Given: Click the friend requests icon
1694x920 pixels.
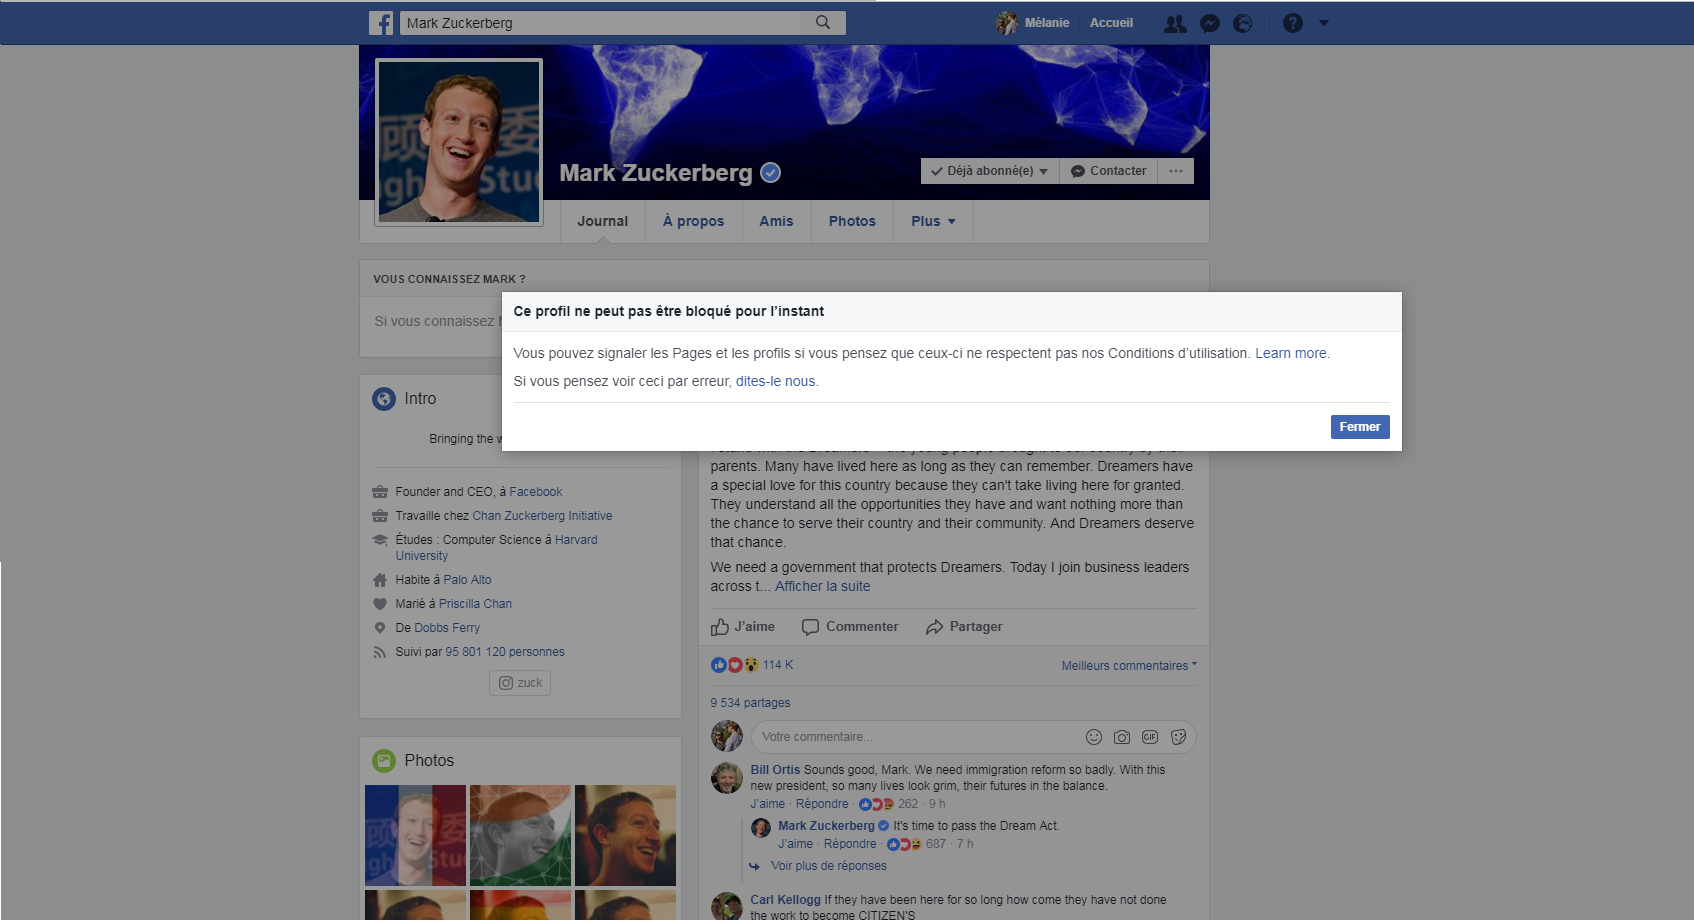Looking at the screenshot, I should click(1175, 22).
